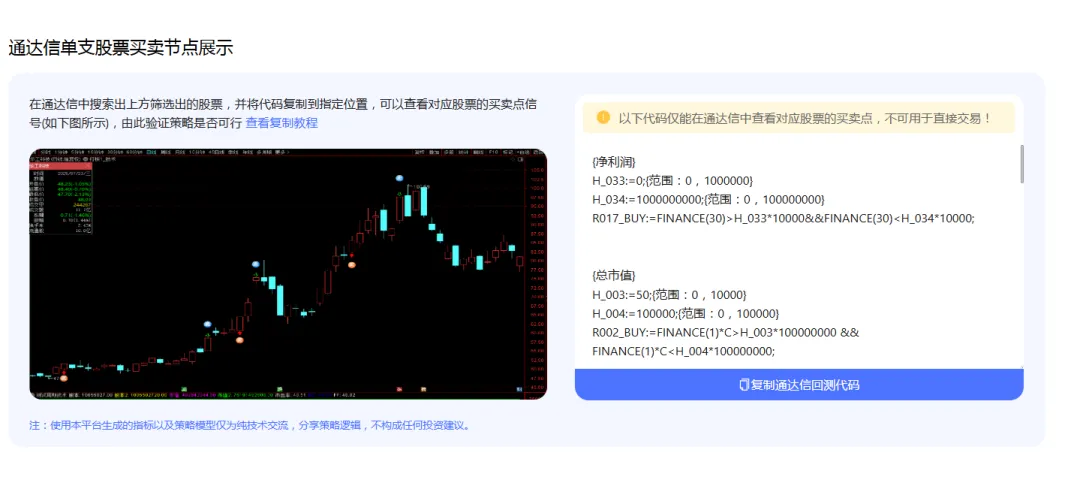Click the 复制通达信回测代码 button
Screen dimensions: 1080x498
799,384
